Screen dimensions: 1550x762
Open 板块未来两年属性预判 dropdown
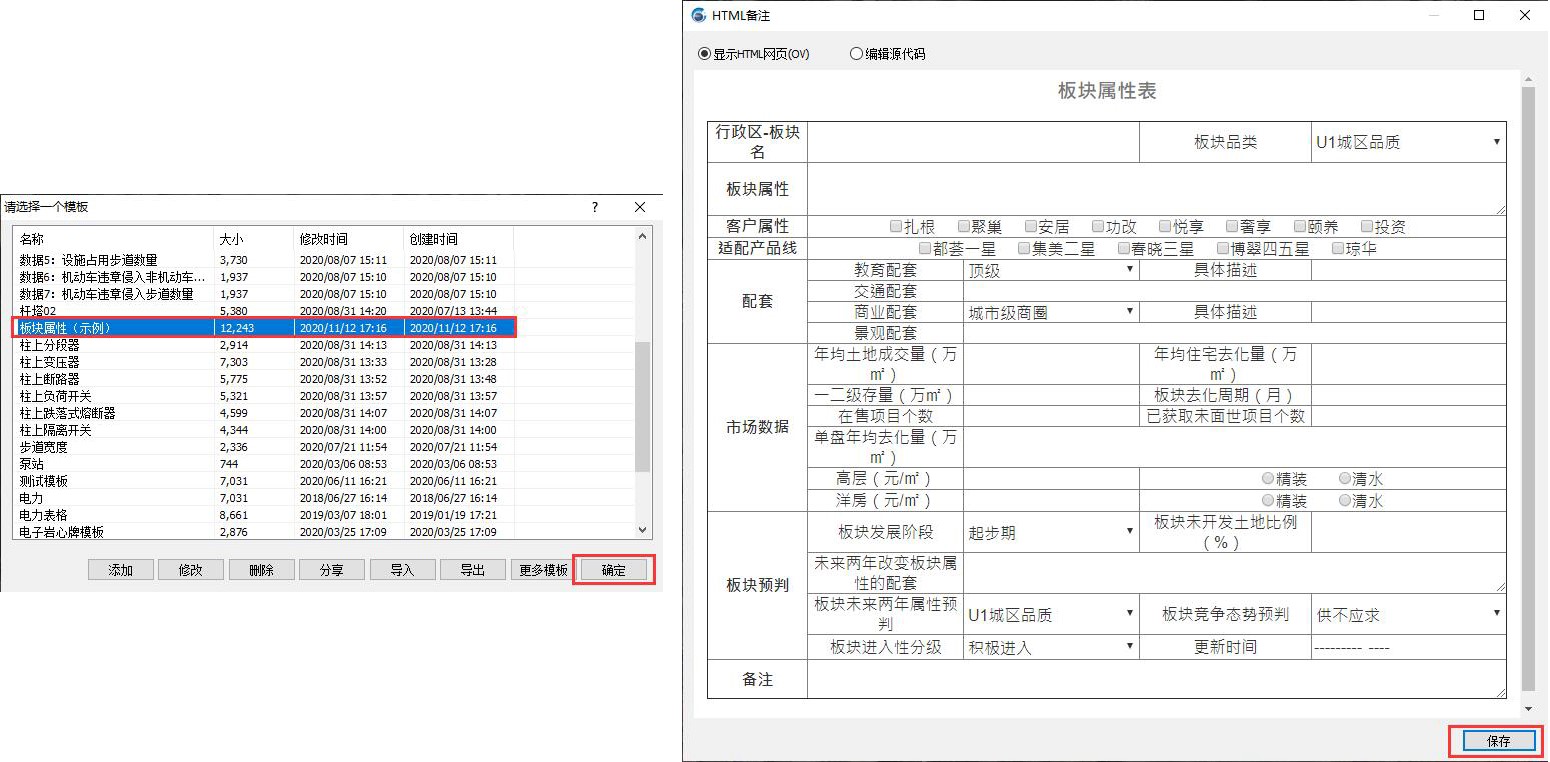(x=1051, y=615)
